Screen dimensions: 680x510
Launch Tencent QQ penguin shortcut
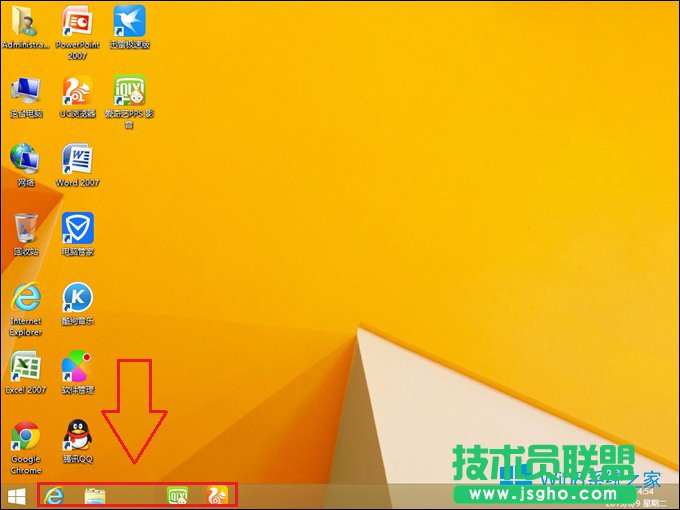77,436
